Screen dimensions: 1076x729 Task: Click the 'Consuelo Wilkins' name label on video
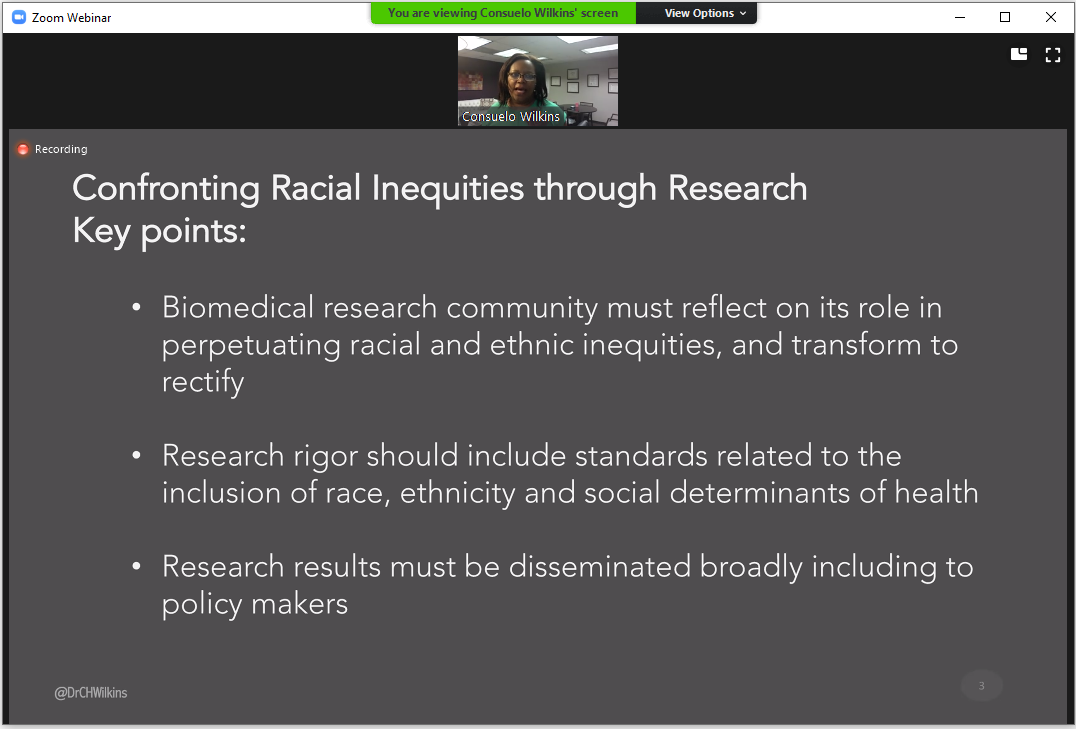pyautogui.click(x=511, y=117)
